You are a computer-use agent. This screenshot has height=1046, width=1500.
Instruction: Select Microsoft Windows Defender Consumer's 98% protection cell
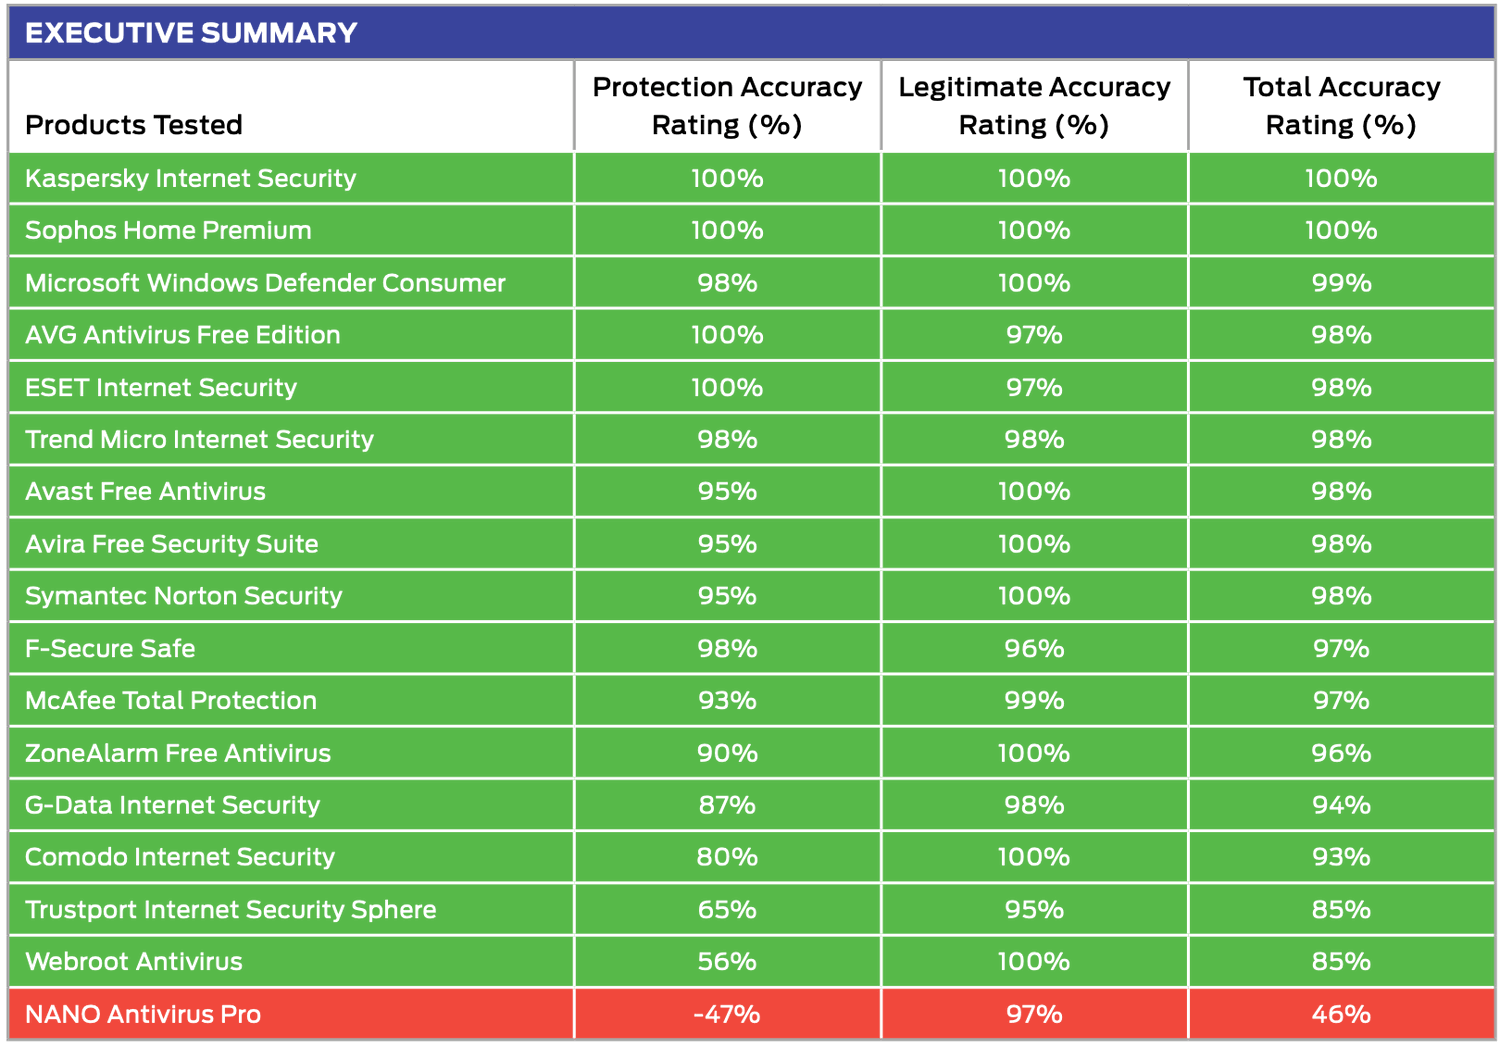click(727, 283)
